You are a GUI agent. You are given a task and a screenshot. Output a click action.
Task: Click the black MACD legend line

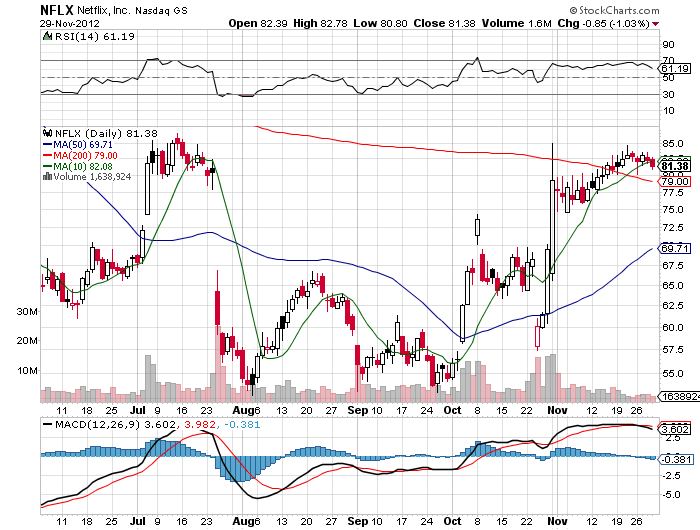click(x=47, y=424)
